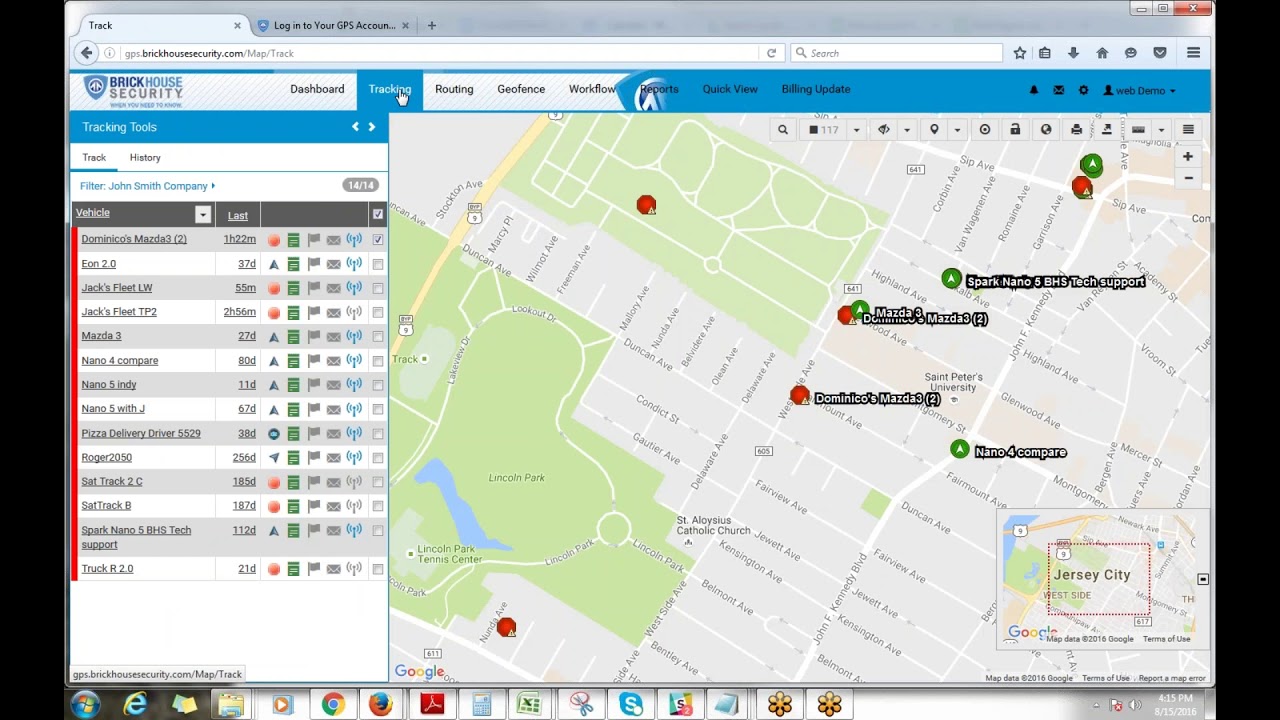Screen dimensions: 1280x720
Task: Expand the visibility eye dropdown arrow
Action: (907, 130)
